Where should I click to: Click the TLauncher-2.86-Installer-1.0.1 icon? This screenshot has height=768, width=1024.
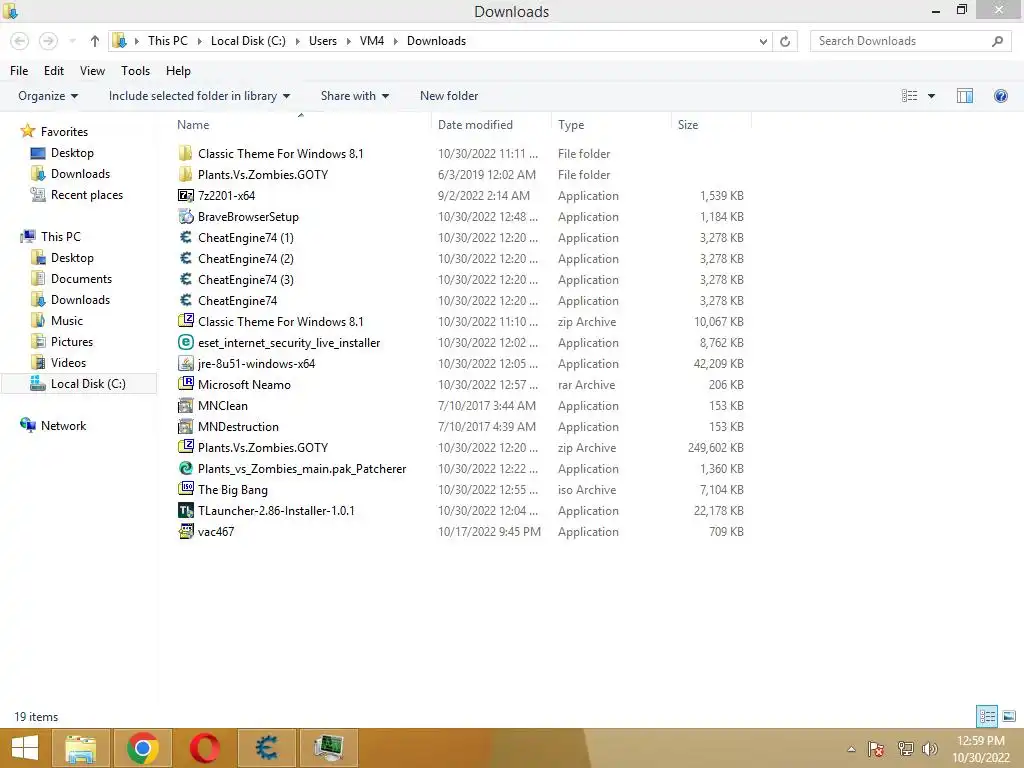[x=185, y=510]
